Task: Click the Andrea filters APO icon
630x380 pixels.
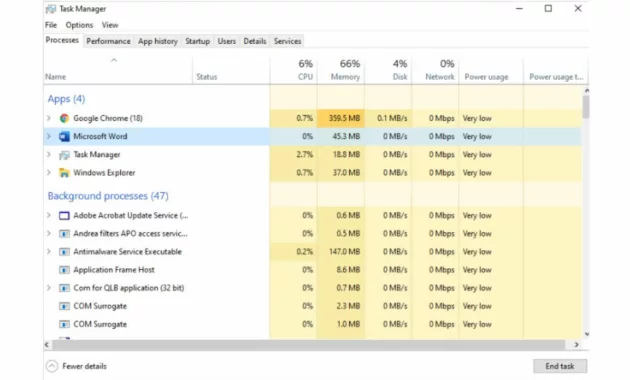Action: 64,234
